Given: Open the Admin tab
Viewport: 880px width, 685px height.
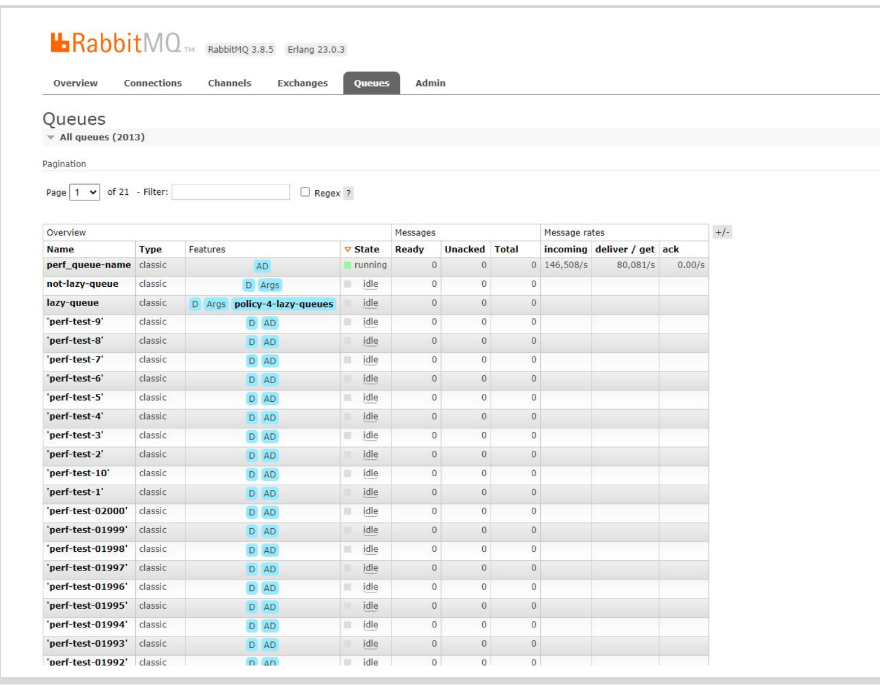Looking at the screenshot, I should (430, 83).
